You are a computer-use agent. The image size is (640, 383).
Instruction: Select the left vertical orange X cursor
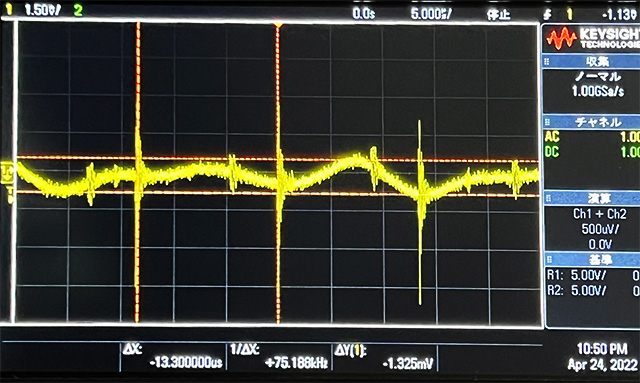(138, 171)
